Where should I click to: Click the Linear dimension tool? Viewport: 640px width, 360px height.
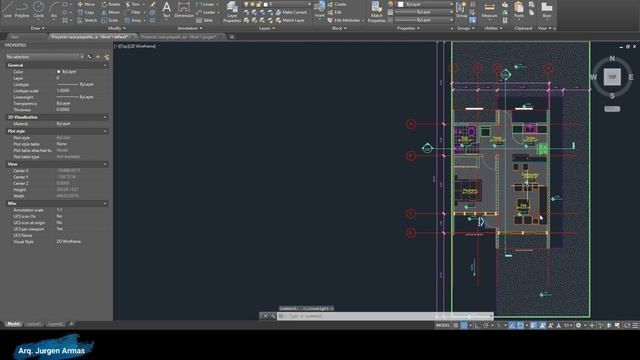pyautogui.click(x=205, y=4)
